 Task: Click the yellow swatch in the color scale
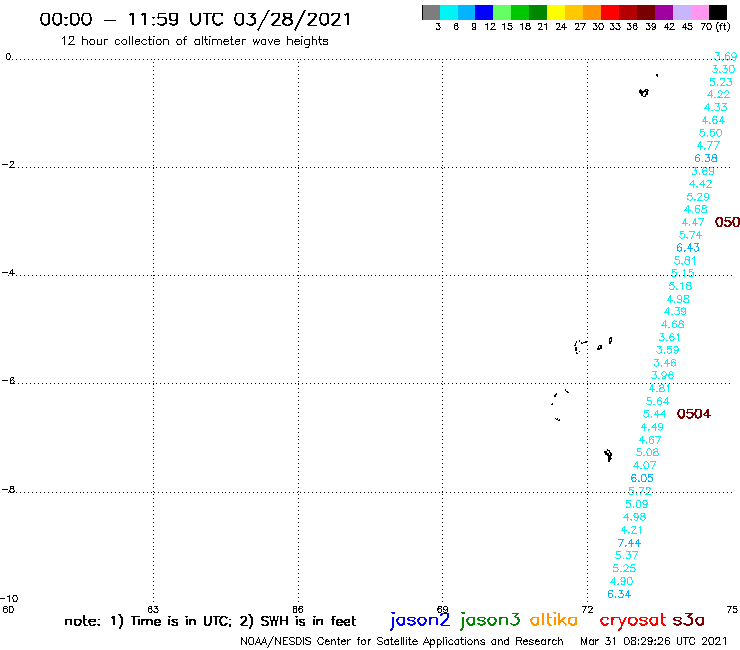coord(556,12)
